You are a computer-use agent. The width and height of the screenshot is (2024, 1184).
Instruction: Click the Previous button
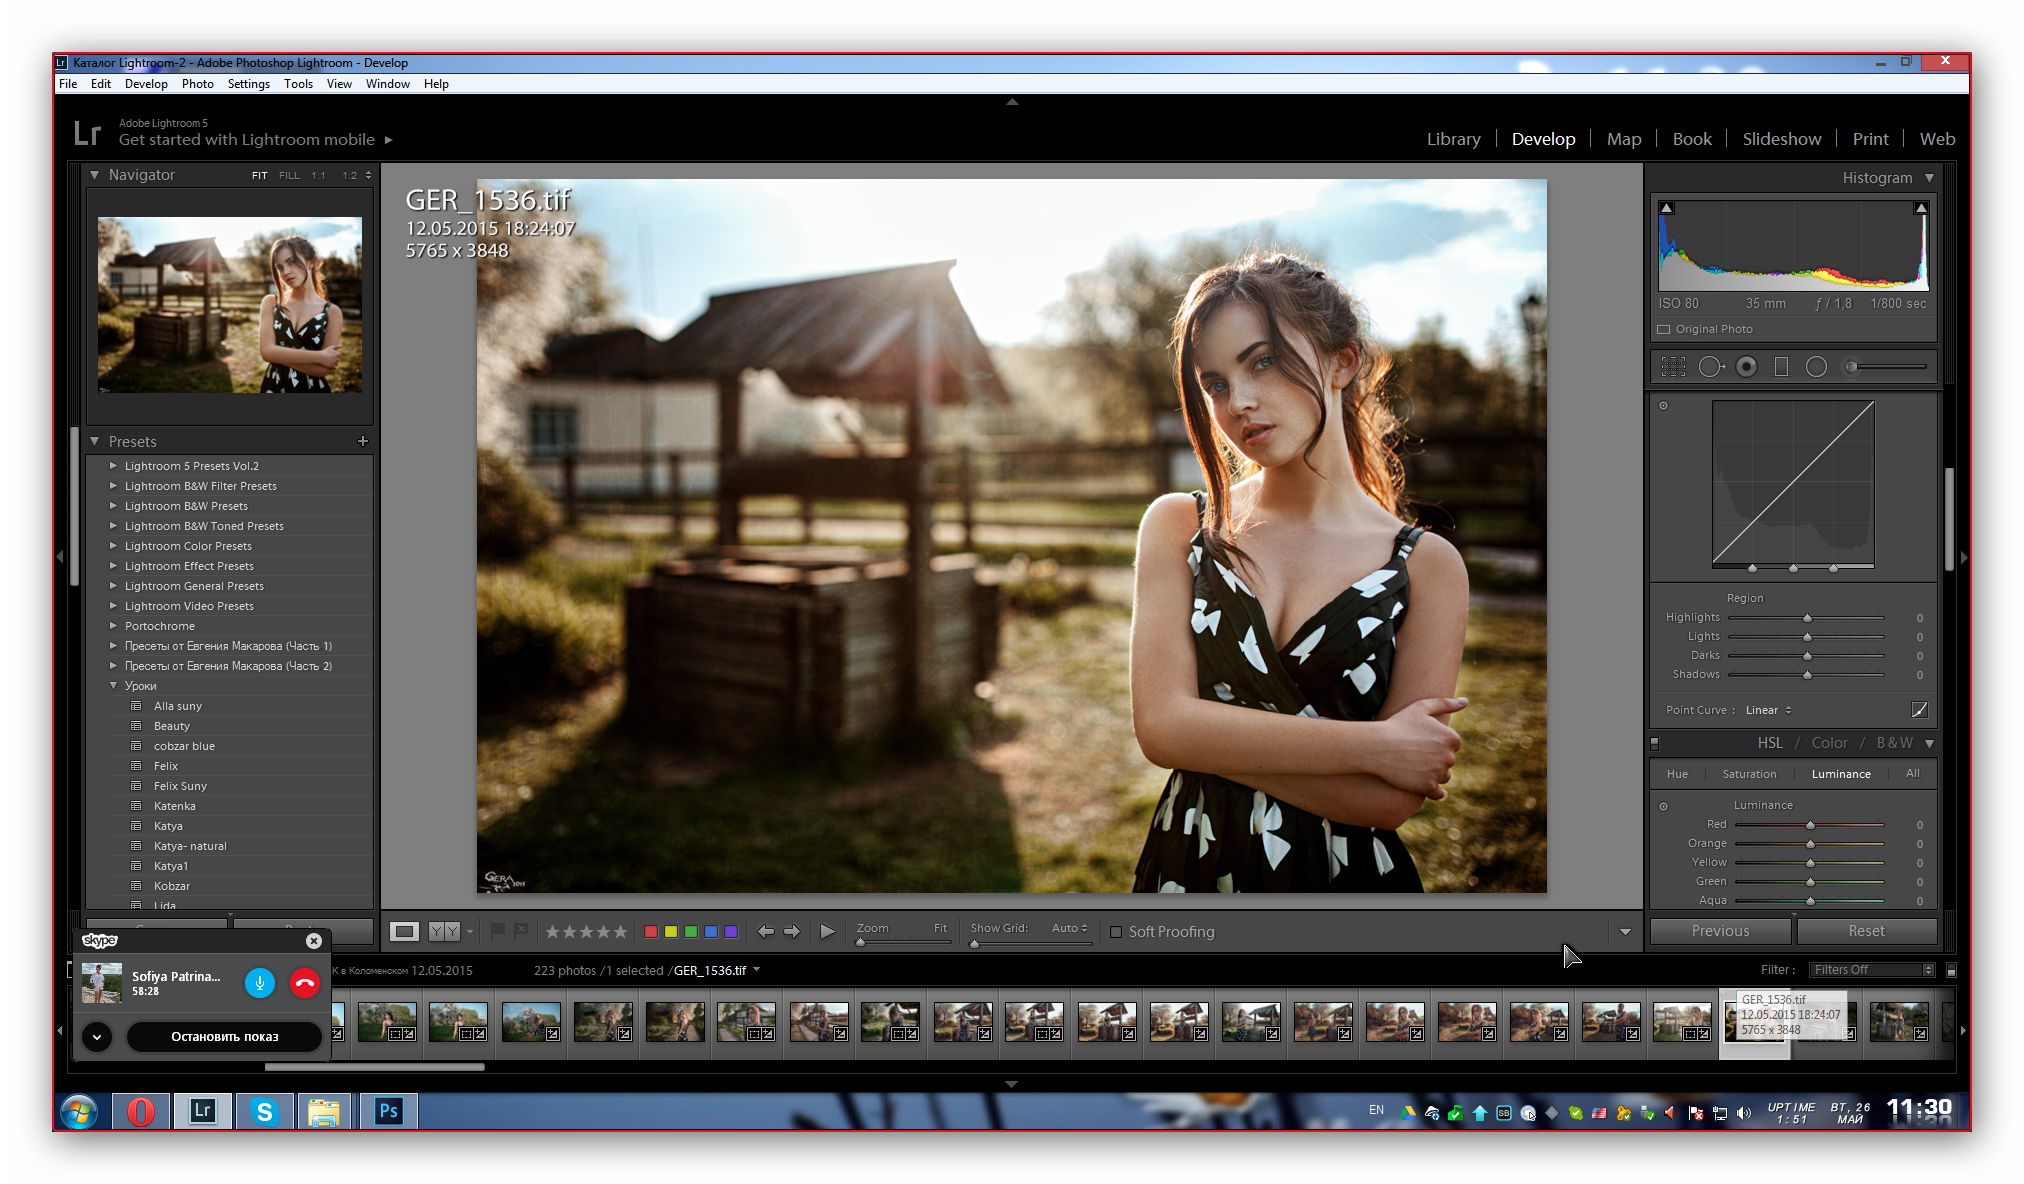coord(1720,931)
